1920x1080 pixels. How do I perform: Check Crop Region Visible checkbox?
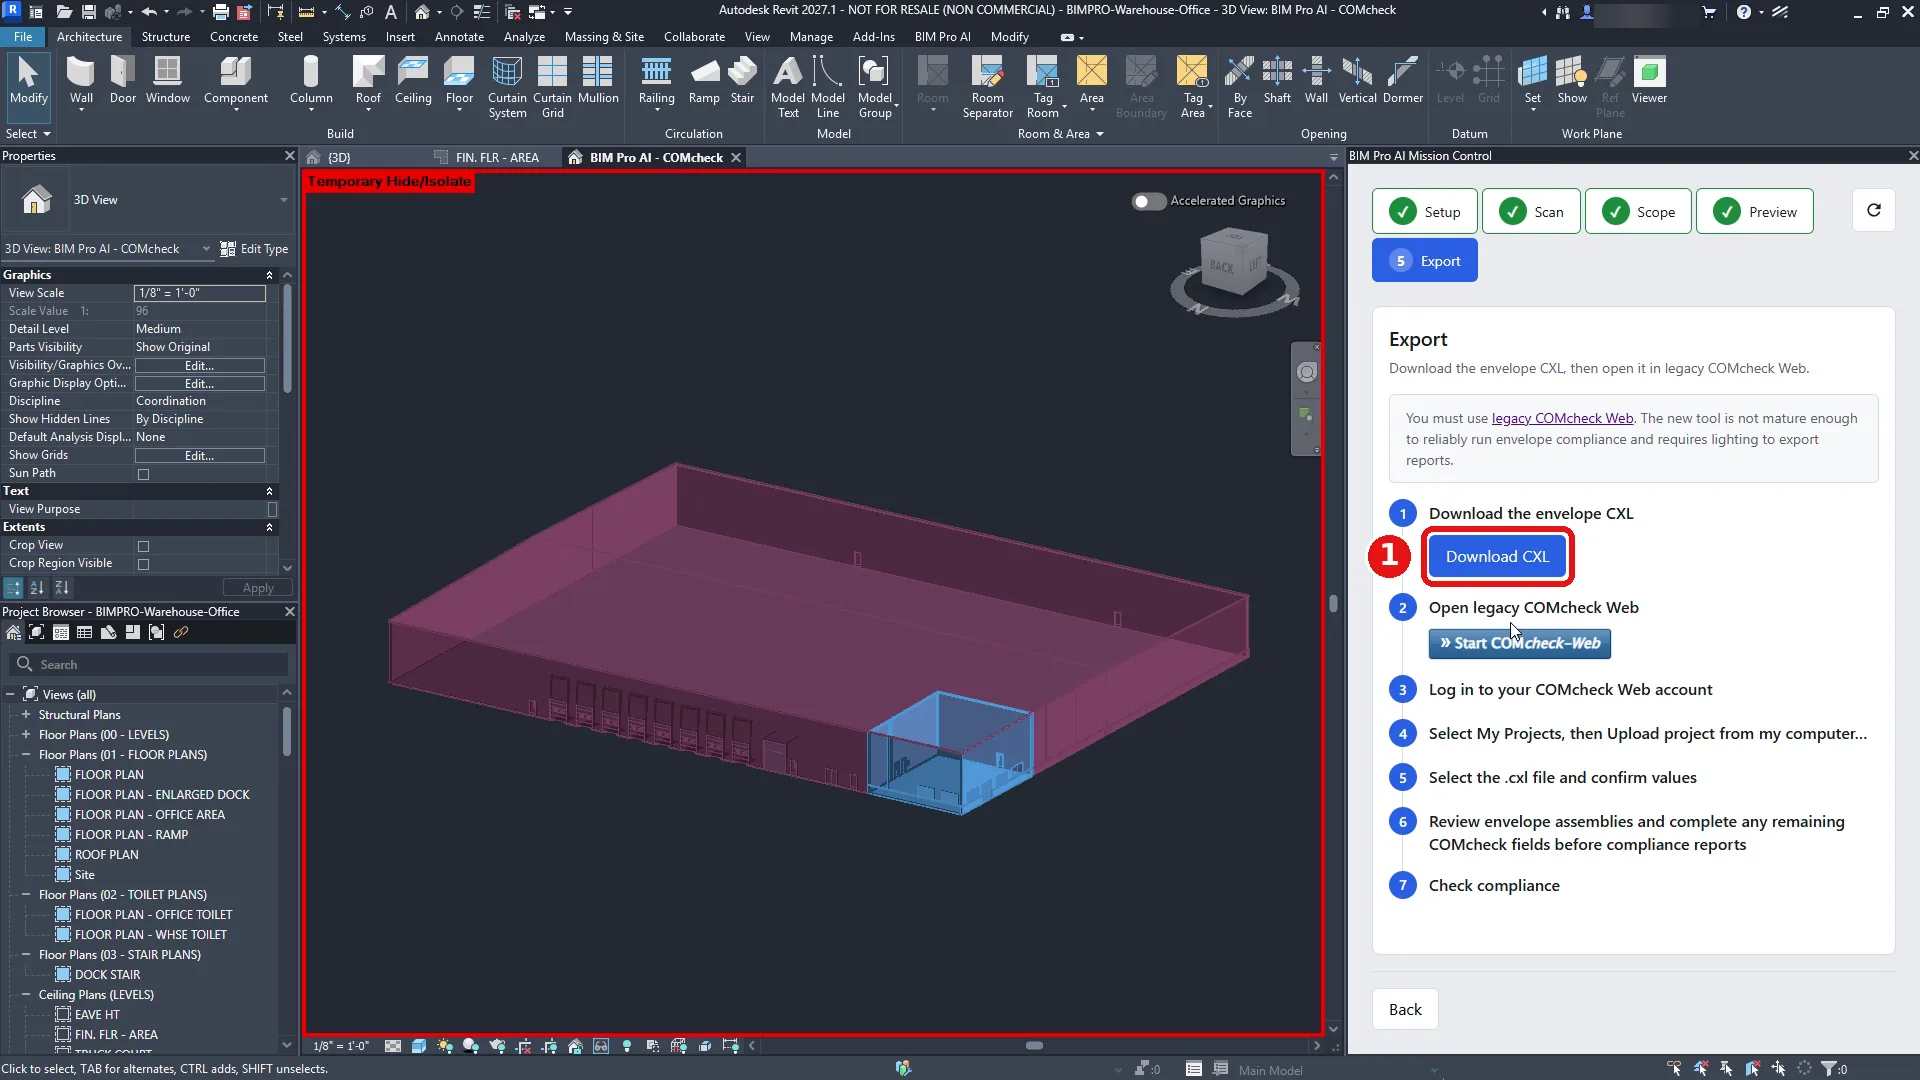coord(143,564)
